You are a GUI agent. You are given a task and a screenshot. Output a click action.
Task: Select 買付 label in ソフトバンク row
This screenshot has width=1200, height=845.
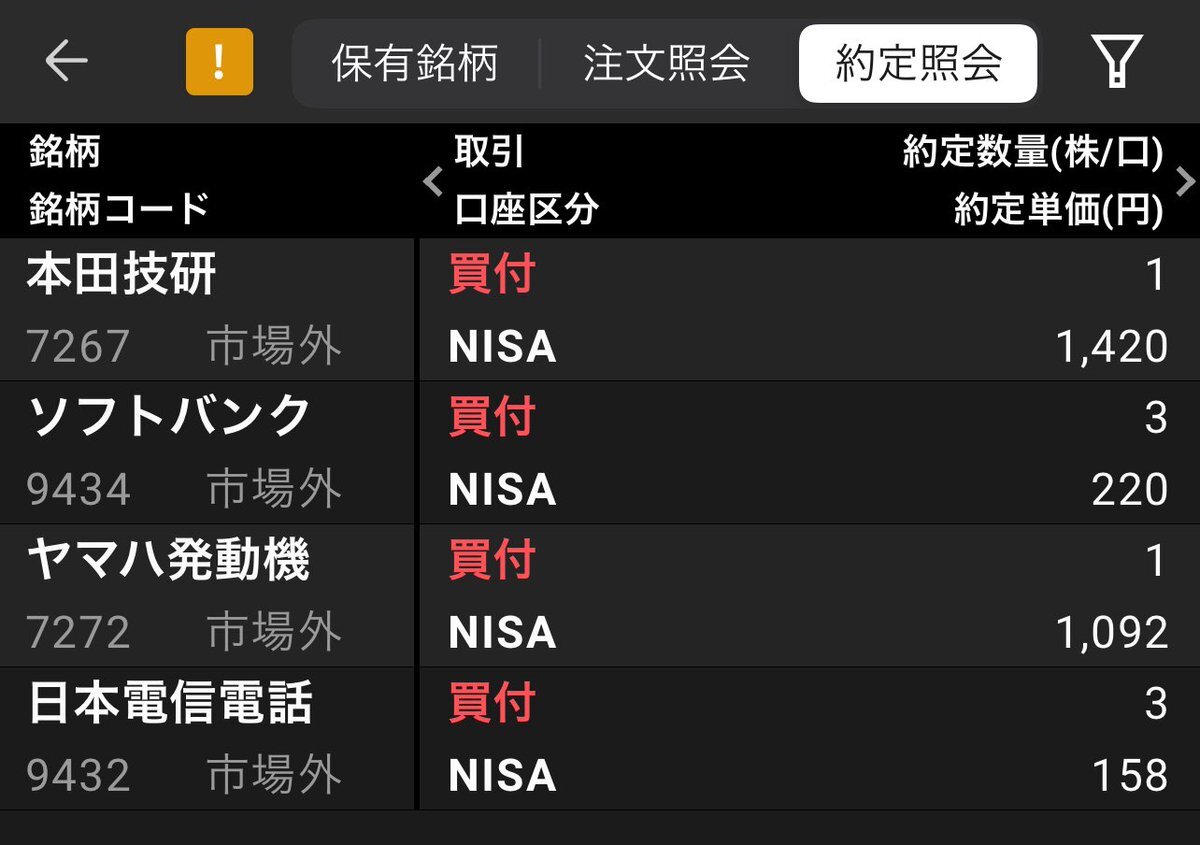point(492,417)
